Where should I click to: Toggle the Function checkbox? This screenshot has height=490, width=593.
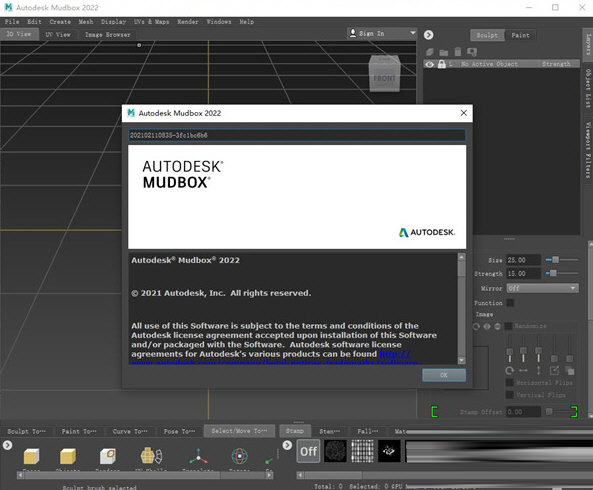pyautogui.click(x=510, y=302)
